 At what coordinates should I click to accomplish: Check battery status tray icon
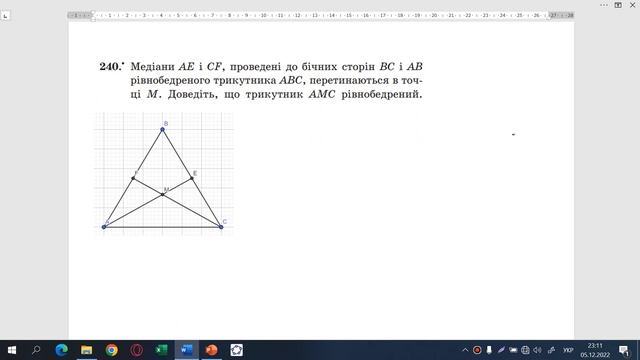tap(513, 350)
